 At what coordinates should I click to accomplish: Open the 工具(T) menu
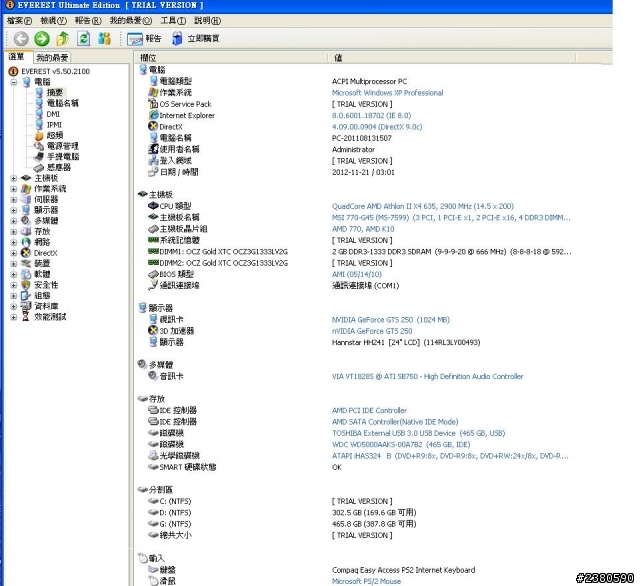173,20
